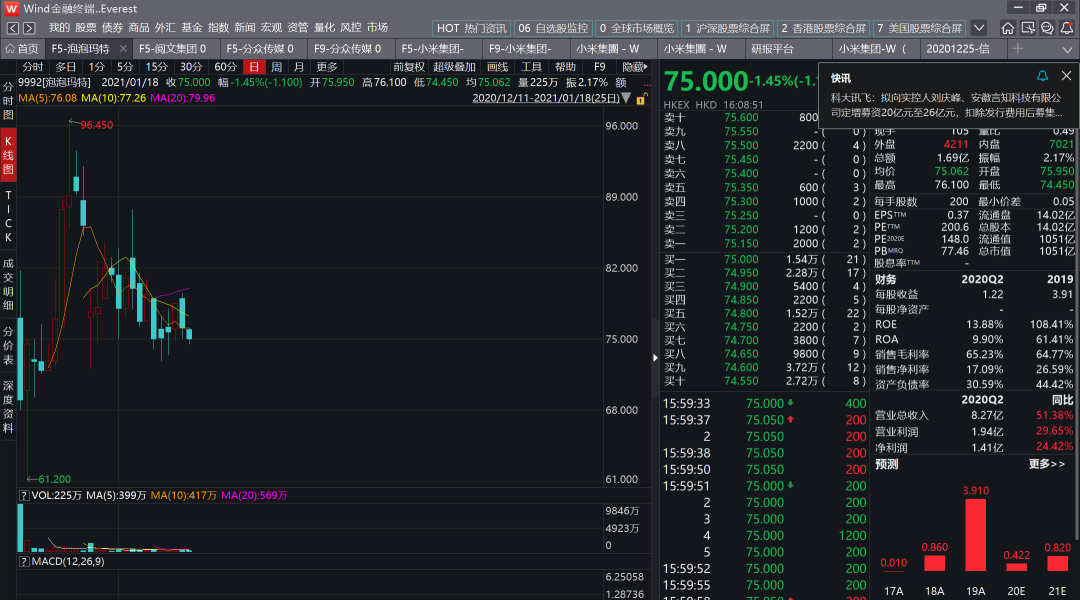1080x600 pixels.
Task: Subscribe via news flash bell icon
Action: [x=1042, y=76]
